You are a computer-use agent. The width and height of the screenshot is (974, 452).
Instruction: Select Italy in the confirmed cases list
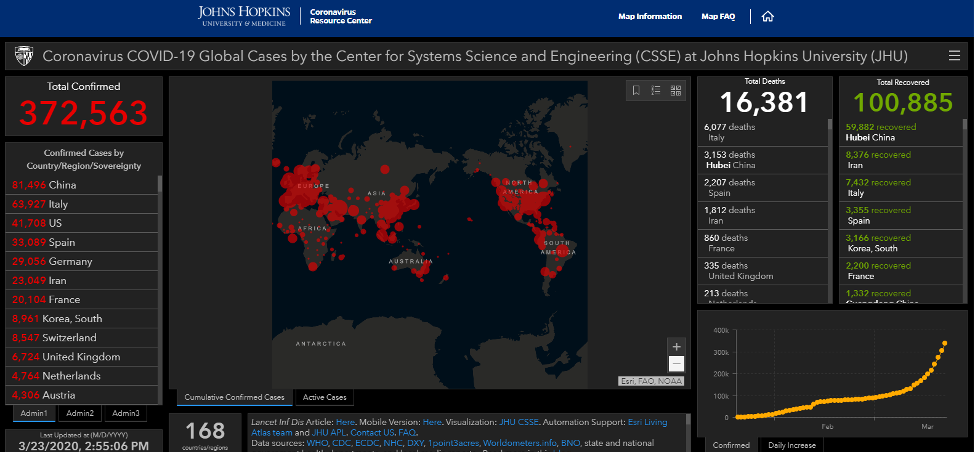tap(82, 204)
